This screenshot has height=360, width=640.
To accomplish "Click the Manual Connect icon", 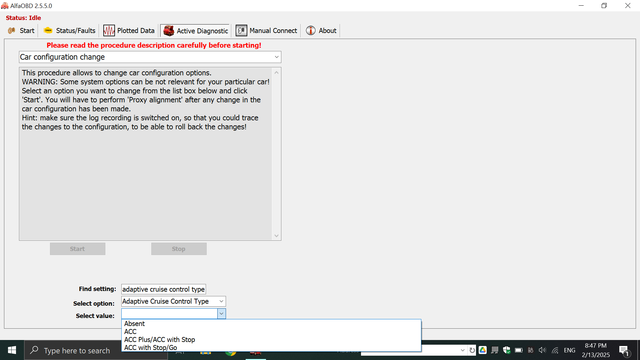I will click(x=241, y=31).
